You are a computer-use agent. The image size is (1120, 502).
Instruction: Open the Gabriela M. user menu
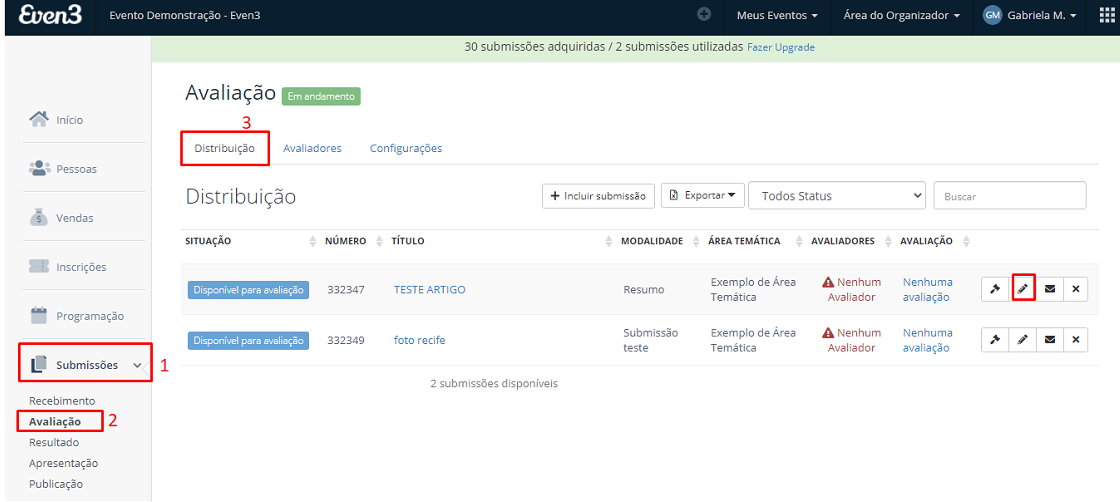tap(1029, 15)
